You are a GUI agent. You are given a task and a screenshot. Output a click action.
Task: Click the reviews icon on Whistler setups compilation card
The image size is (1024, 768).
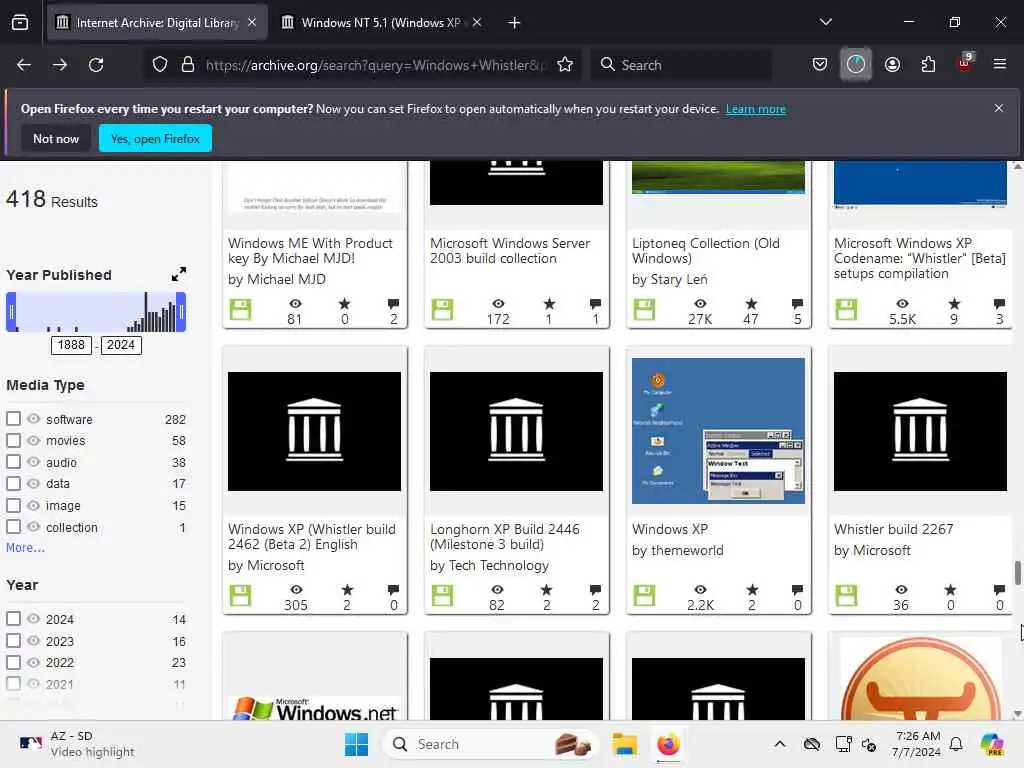pyautogui.click(x=999, y=304)
